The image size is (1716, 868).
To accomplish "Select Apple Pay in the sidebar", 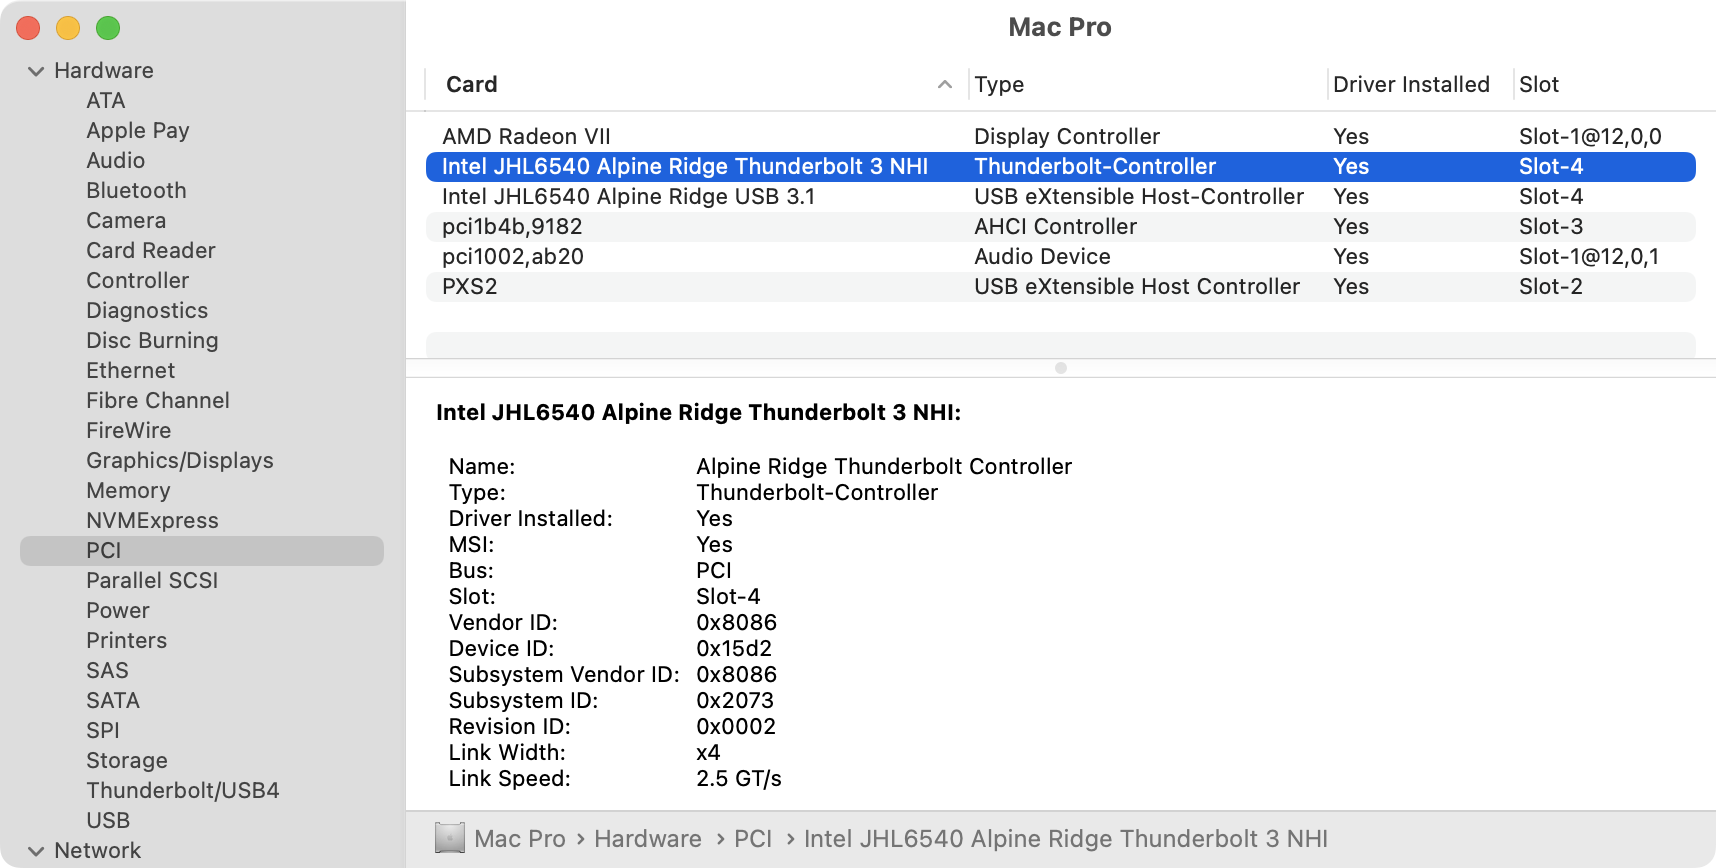I will point(138,131).
